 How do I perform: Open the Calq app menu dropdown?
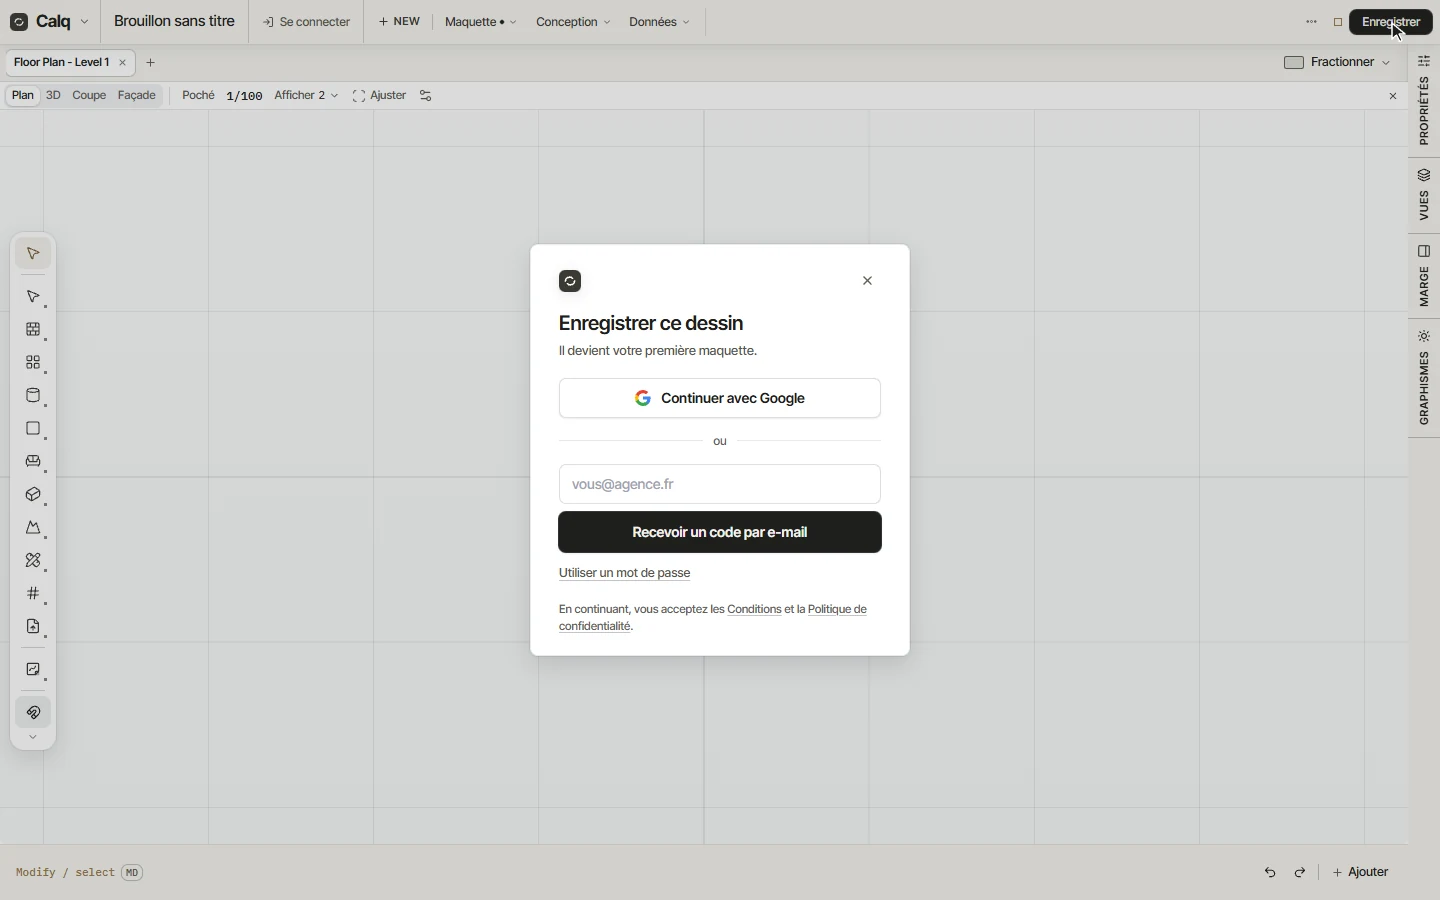point(50,22)
